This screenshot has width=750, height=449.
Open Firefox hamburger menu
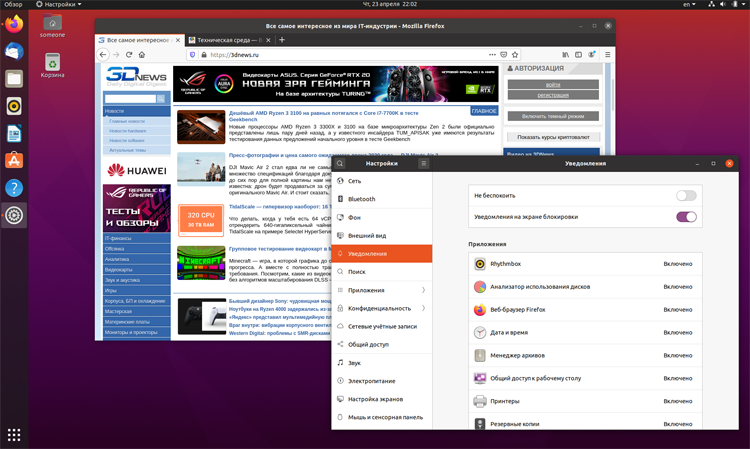tap(607, 55)
